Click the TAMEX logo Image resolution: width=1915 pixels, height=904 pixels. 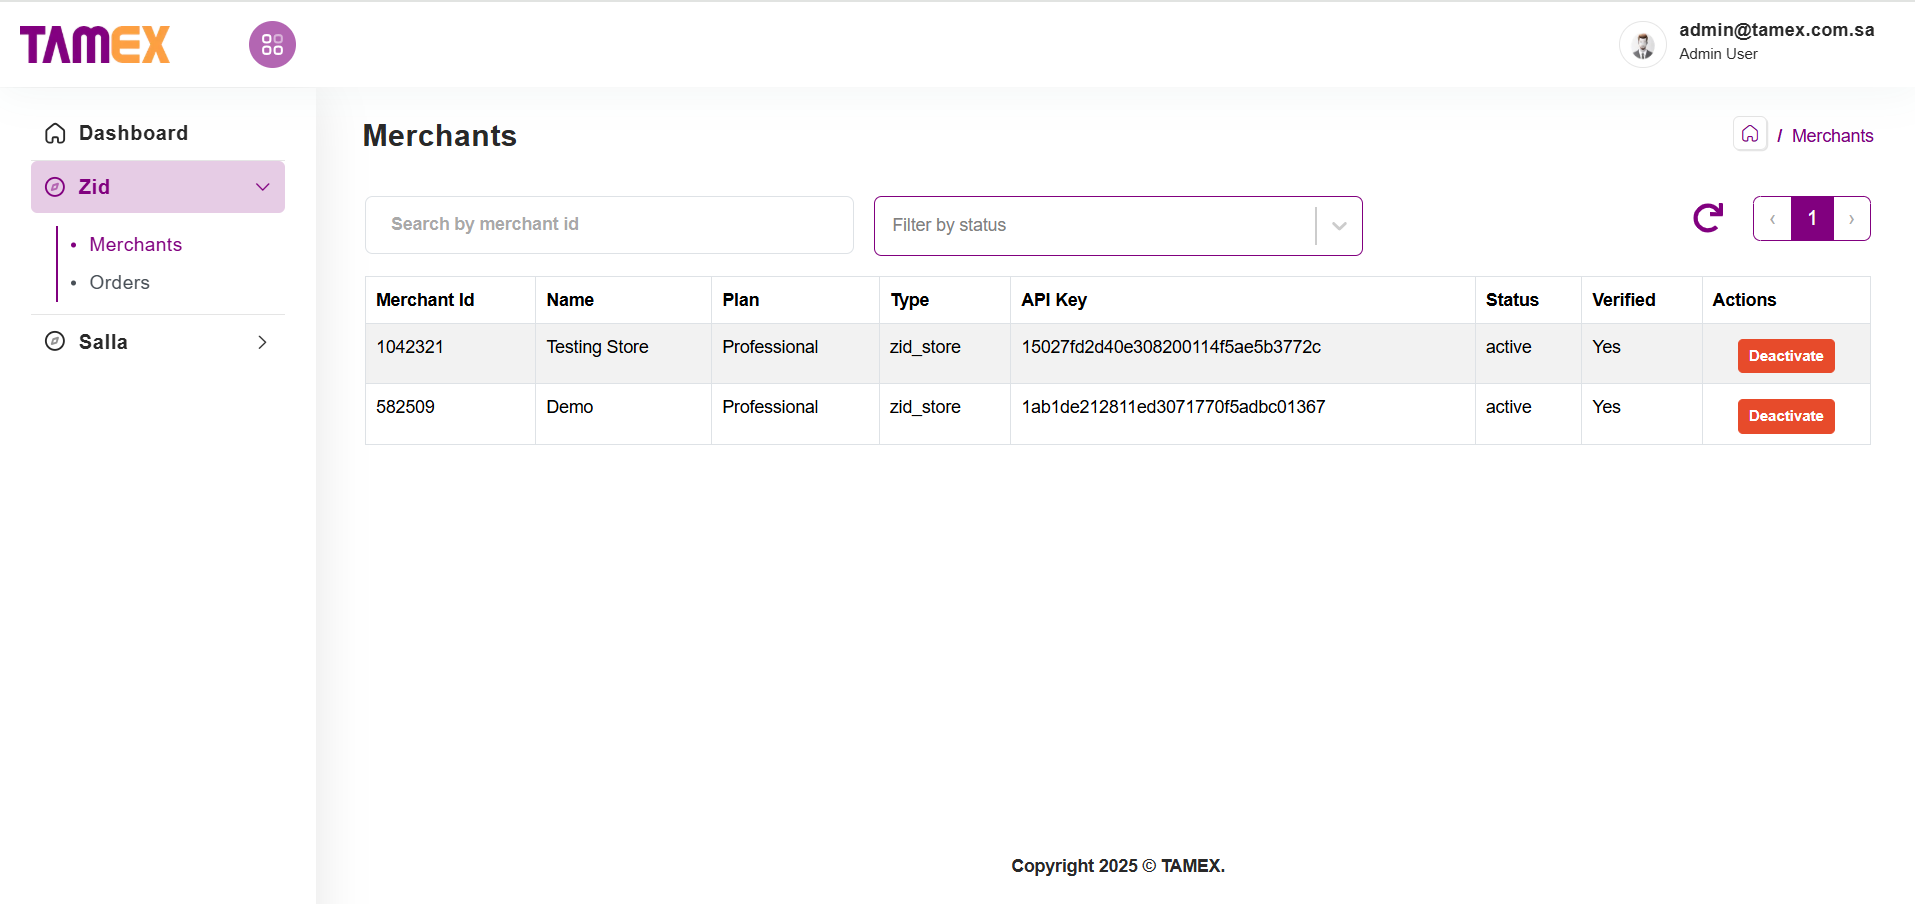(x=95, y=45)
